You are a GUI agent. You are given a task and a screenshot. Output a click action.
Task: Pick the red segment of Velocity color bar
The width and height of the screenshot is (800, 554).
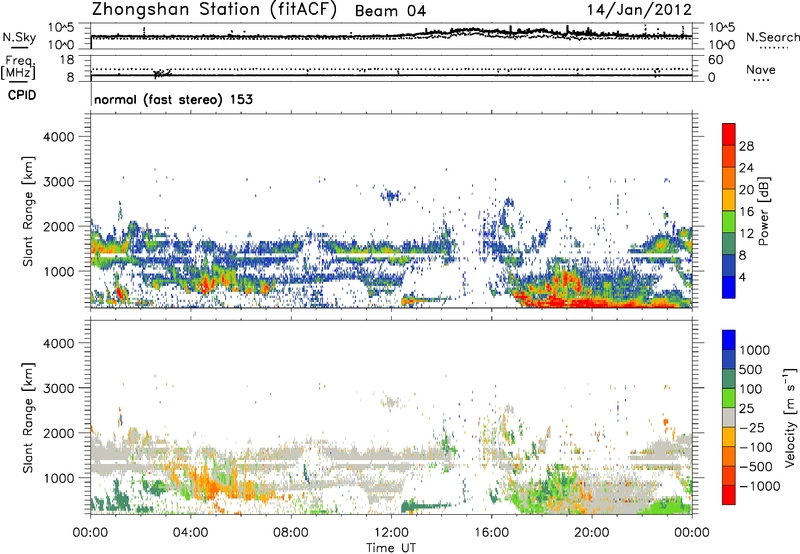[x=729, y=495]
